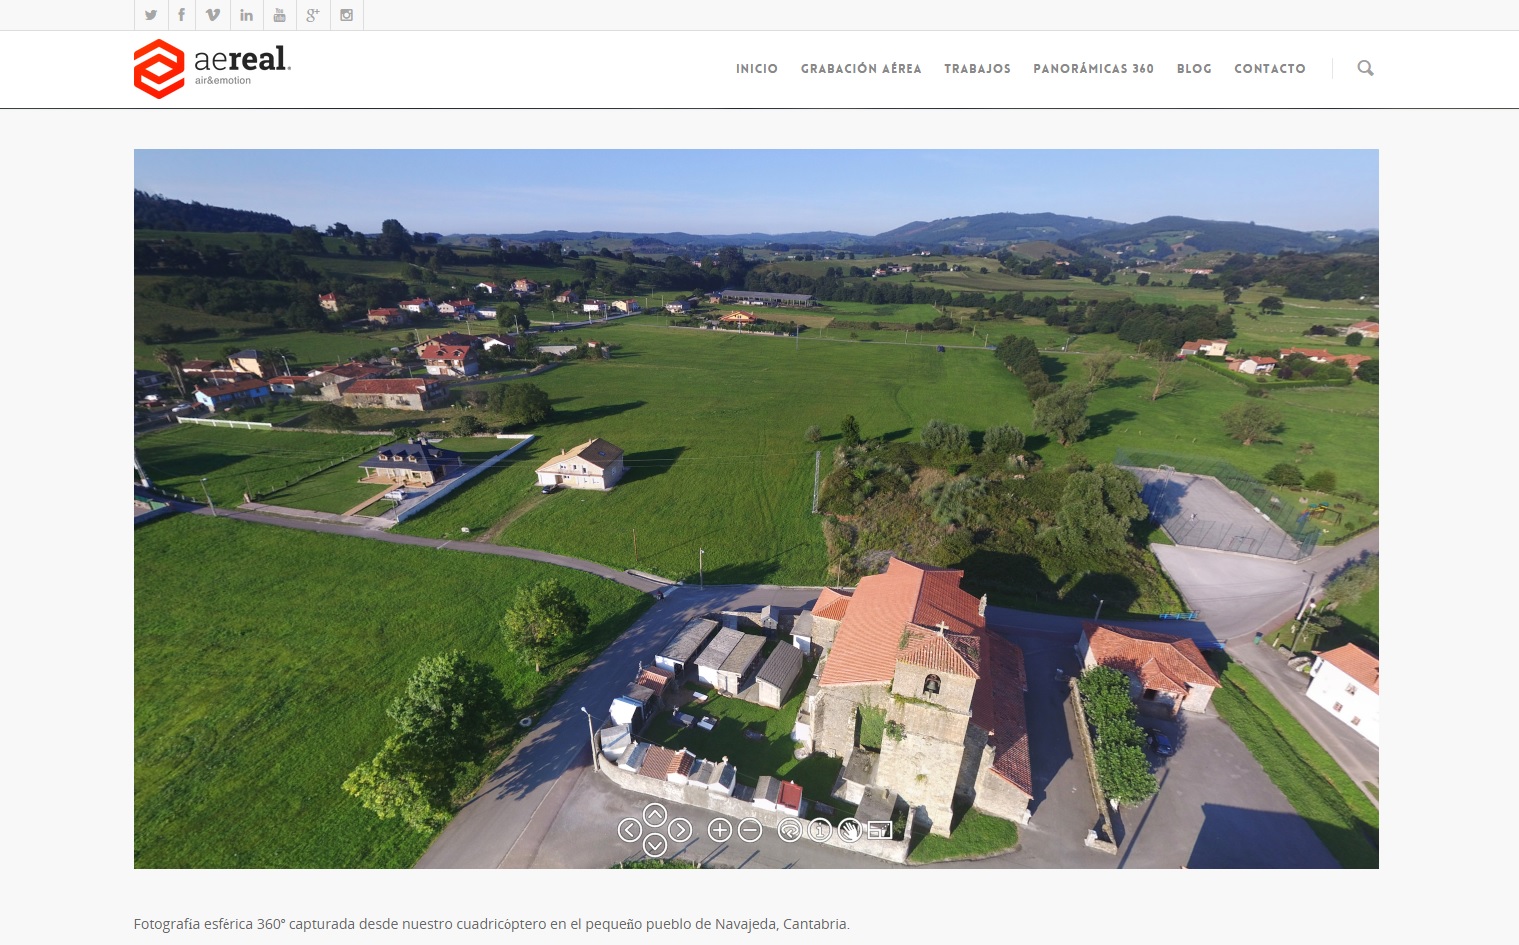Open the Instagram social link

[346, 15]
